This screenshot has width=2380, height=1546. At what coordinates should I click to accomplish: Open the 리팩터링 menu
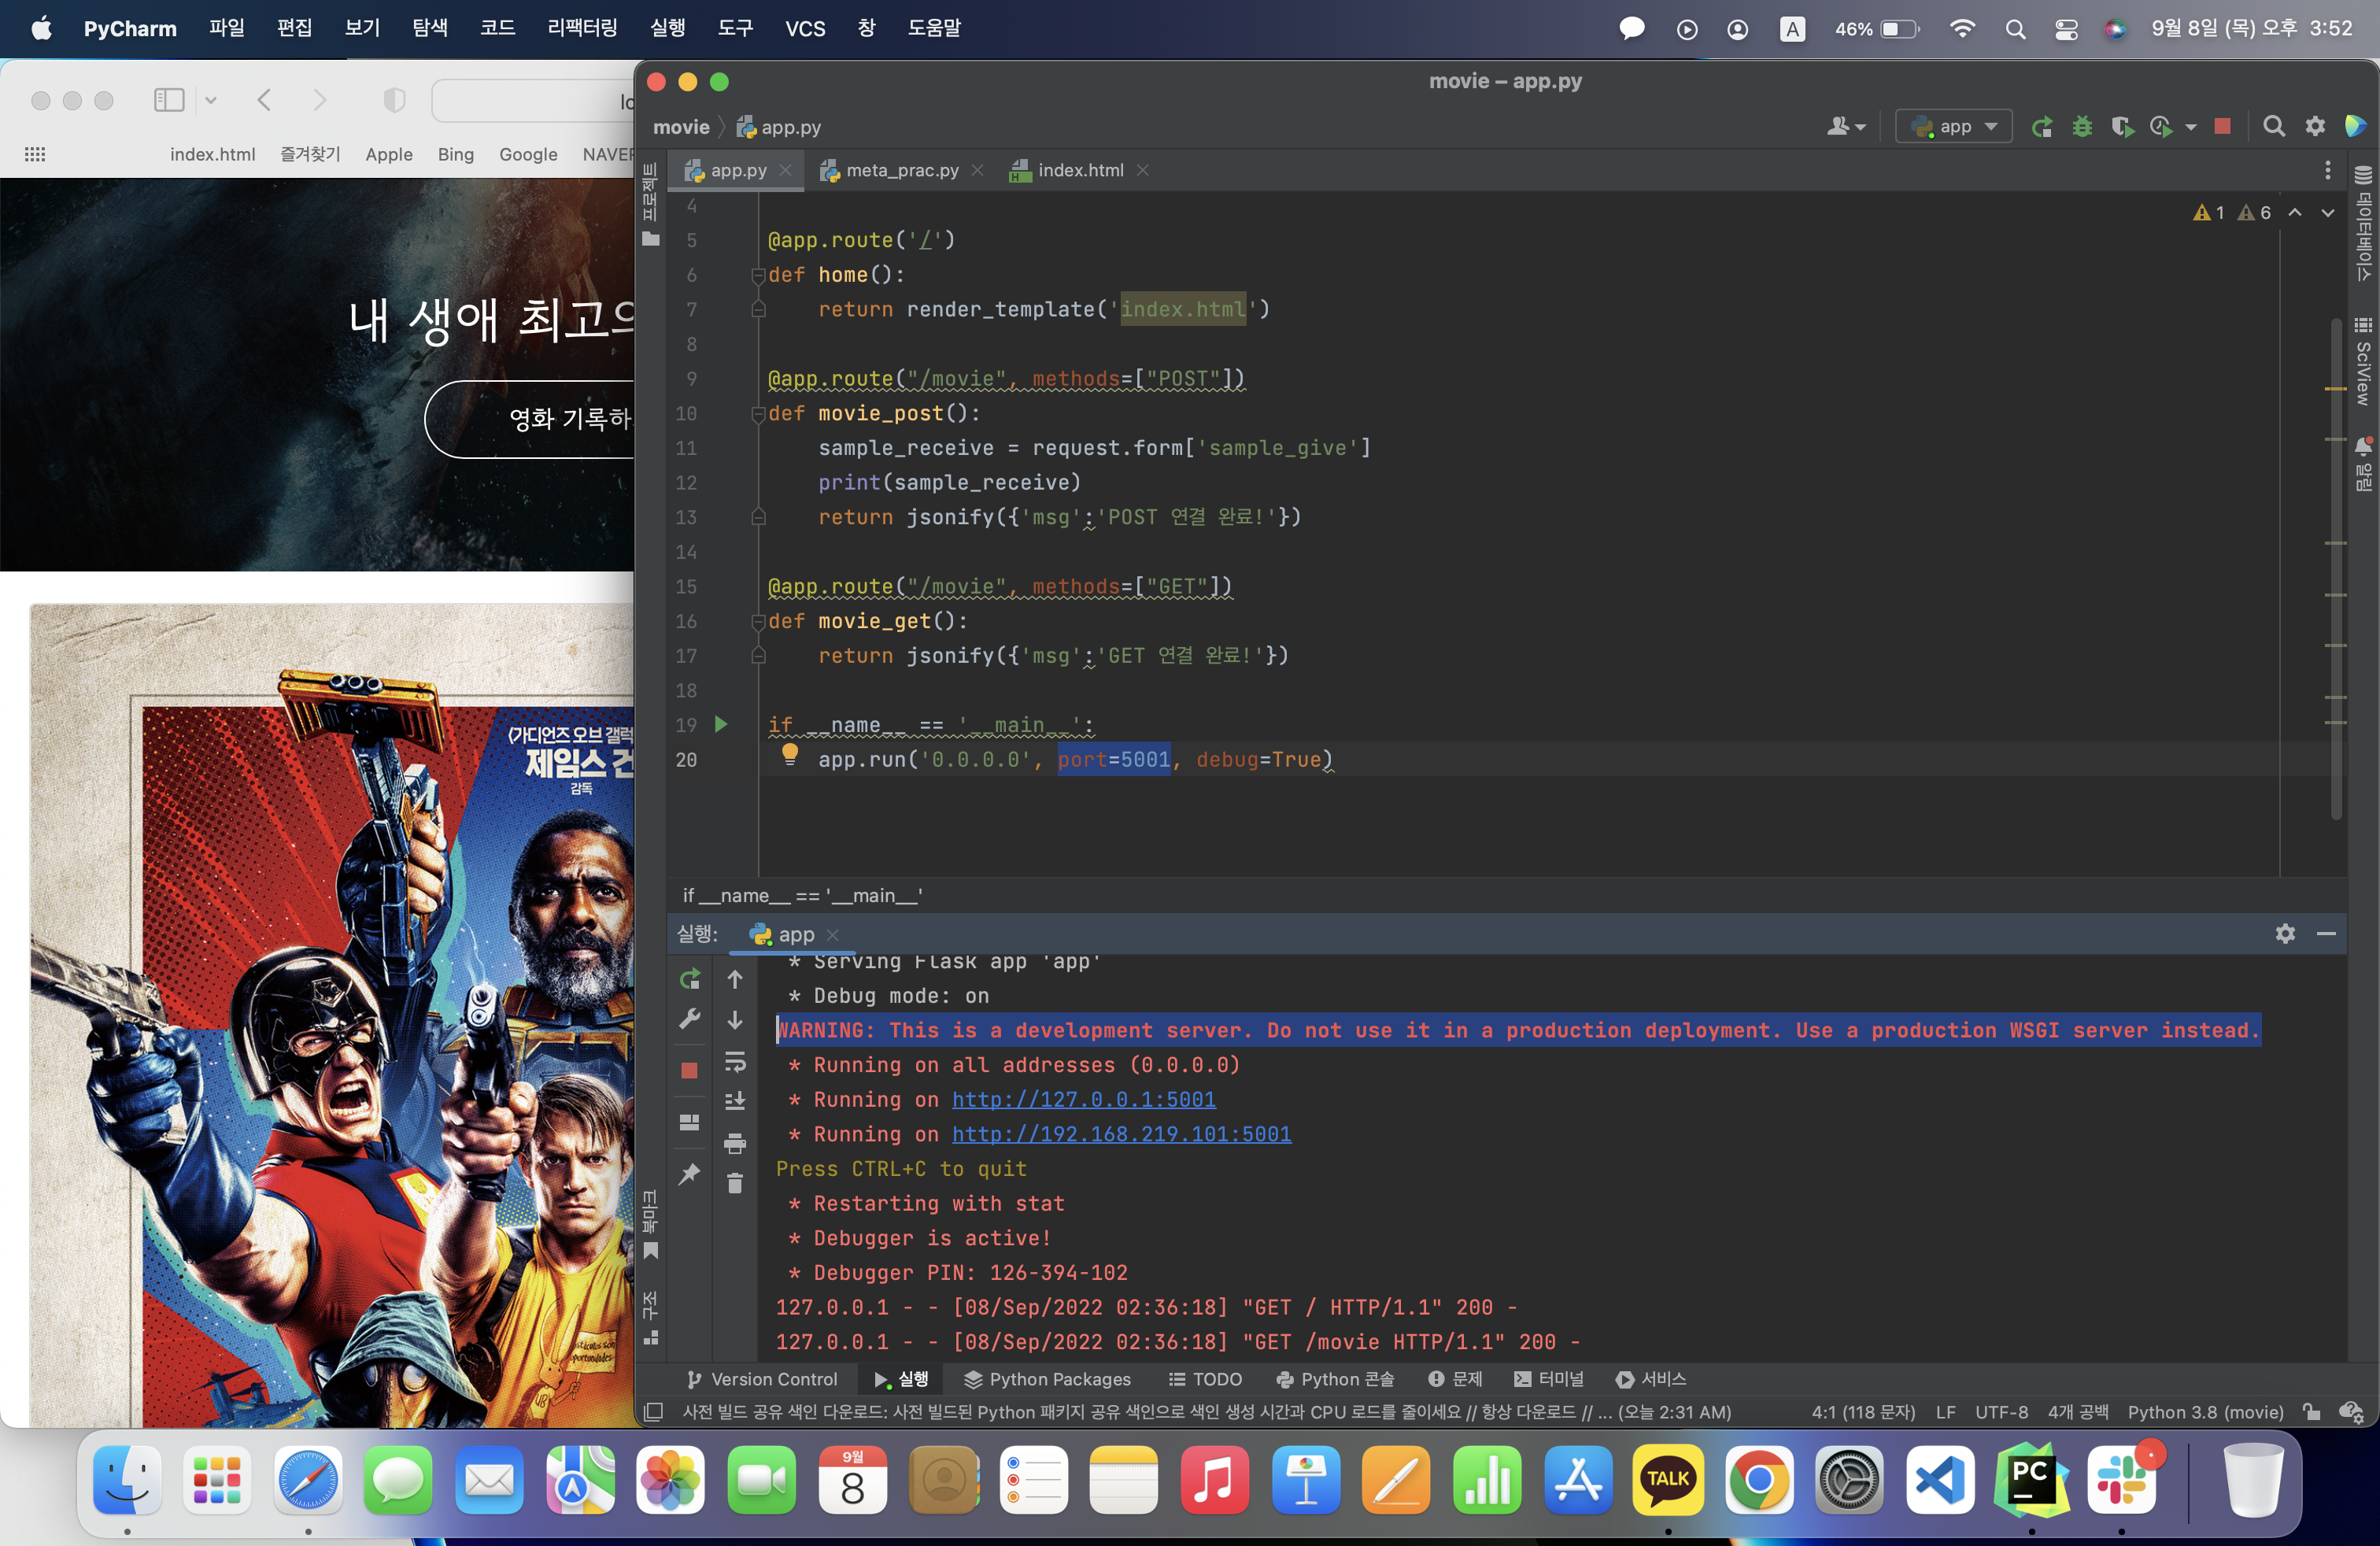point(582,28)
